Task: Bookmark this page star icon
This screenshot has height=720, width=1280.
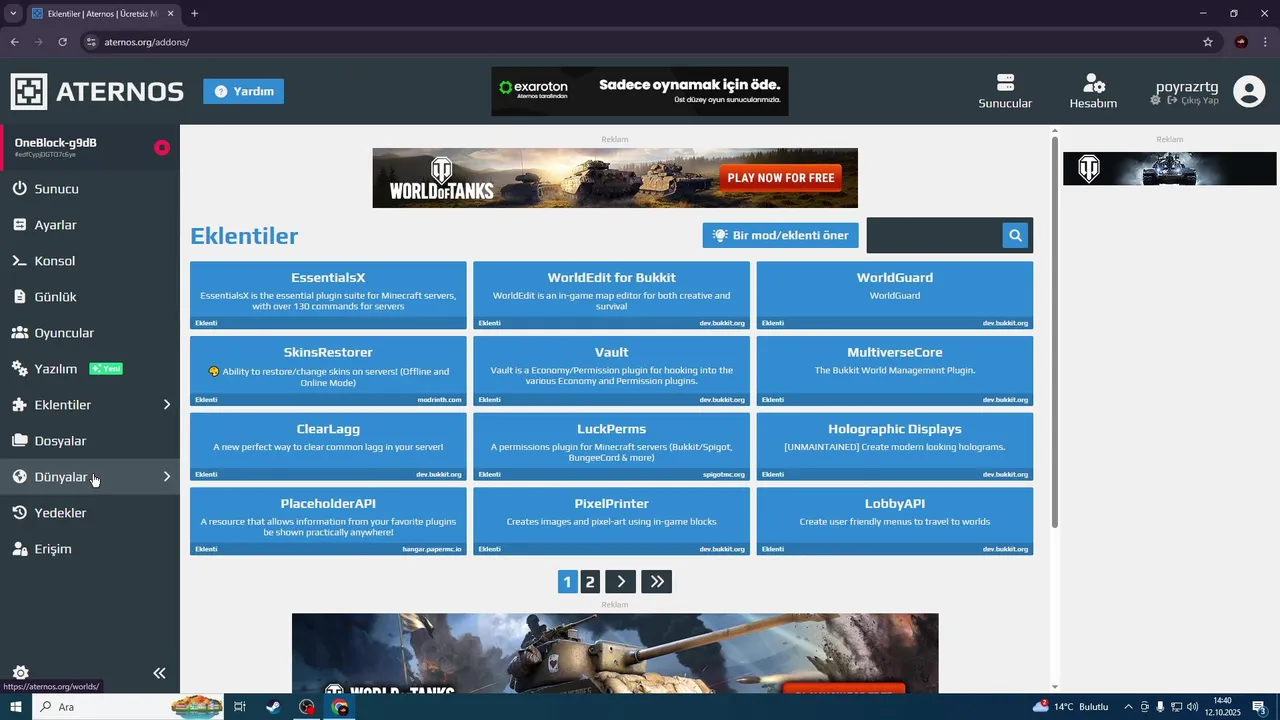Action: click(1208, 42)
